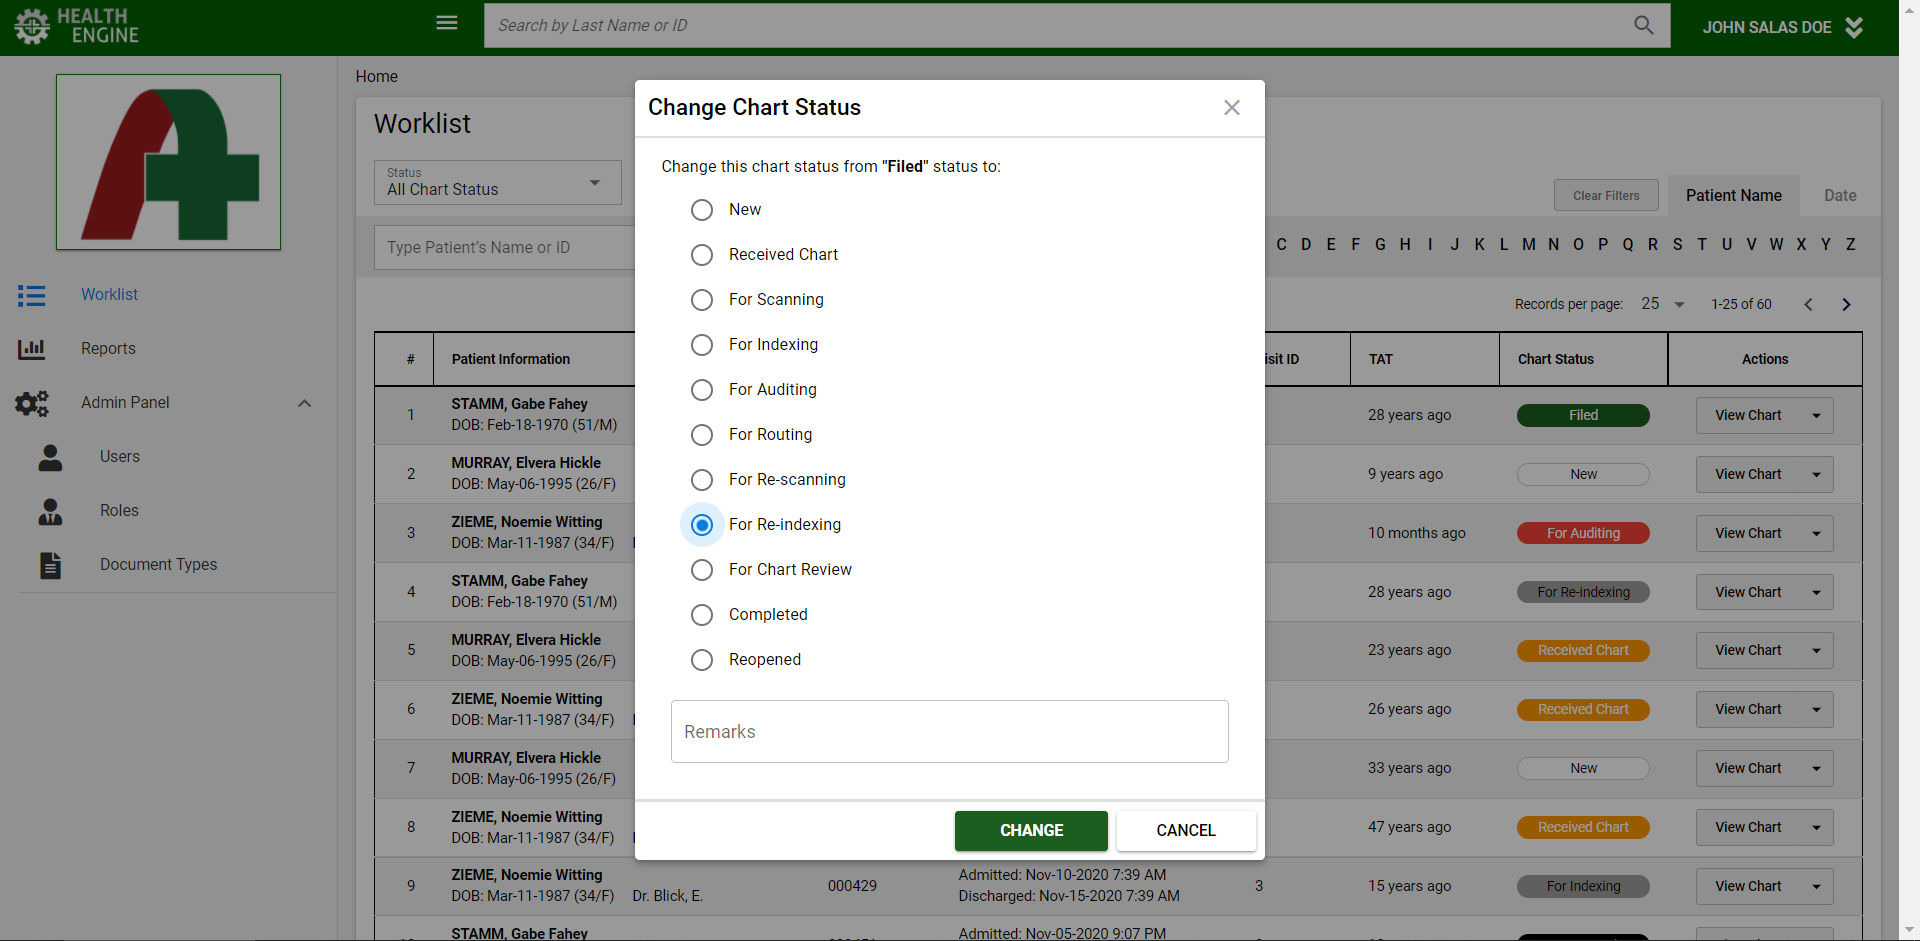Screen dimensions: 1920x941
Task: Open View Chart dropdown arrow for Filed row
Action: [1816, 416]
